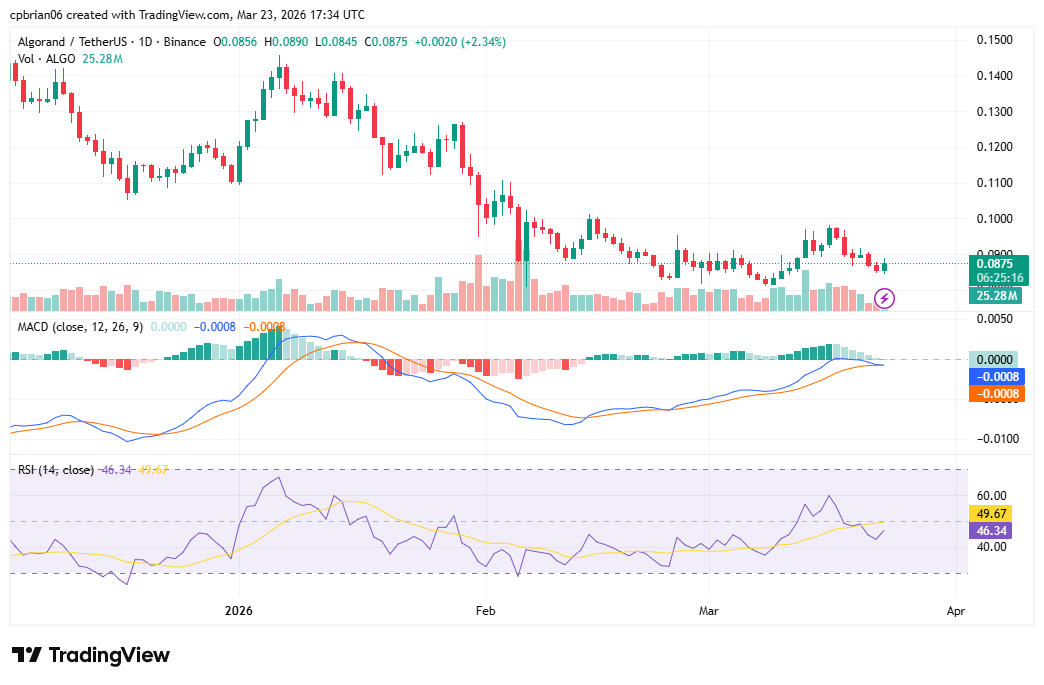The height and width of the screenshot is (685, 1044).
Task: Select the 2026 label on the time axis
Action: pyautogui.click(x=237, y=610)
